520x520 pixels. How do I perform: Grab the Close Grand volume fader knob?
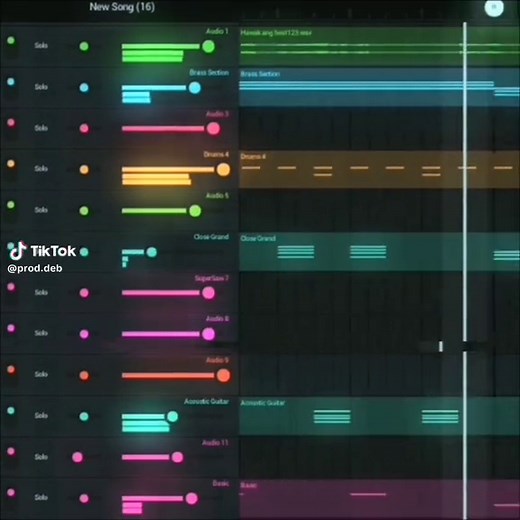coord(152,252)
